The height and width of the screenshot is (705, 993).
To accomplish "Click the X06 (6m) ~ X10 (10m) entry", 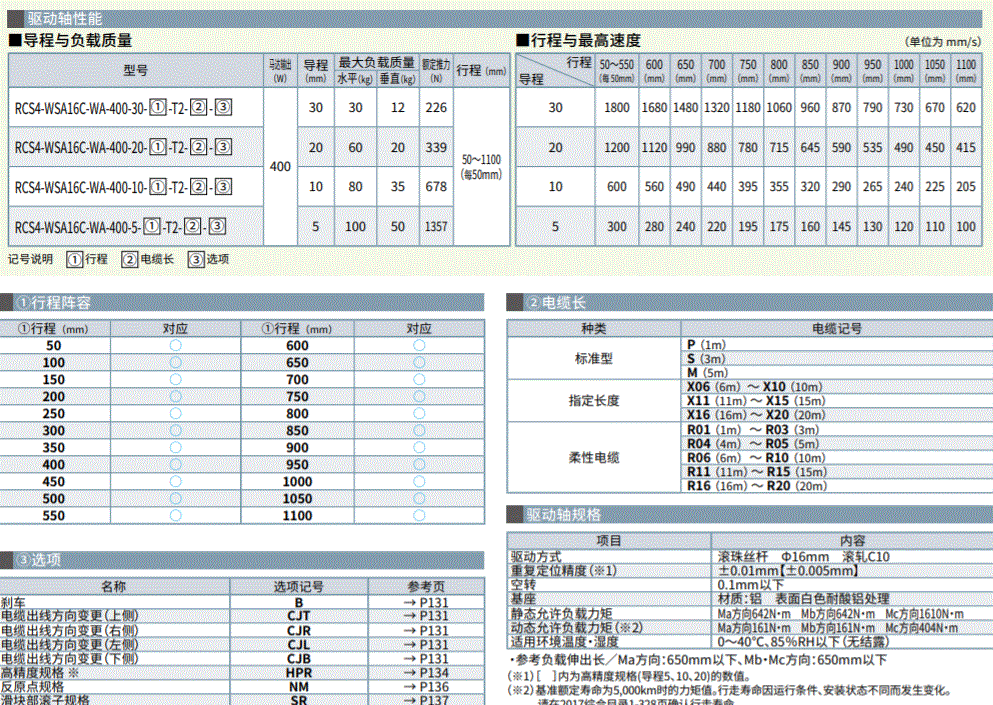I will [x=755, y=386].
